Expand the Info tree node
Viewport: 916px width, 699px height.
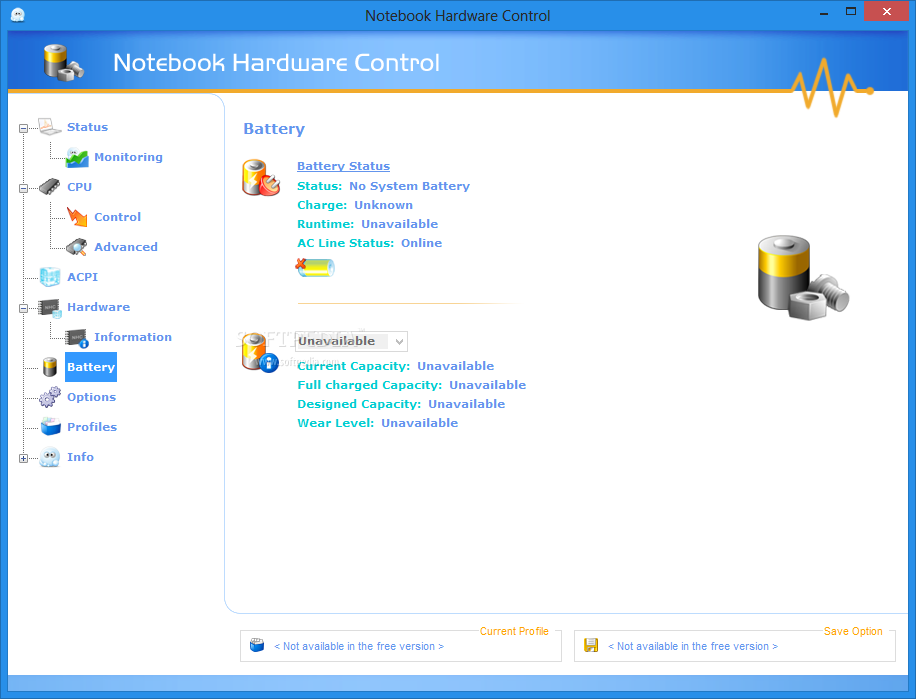coord(23,458)
